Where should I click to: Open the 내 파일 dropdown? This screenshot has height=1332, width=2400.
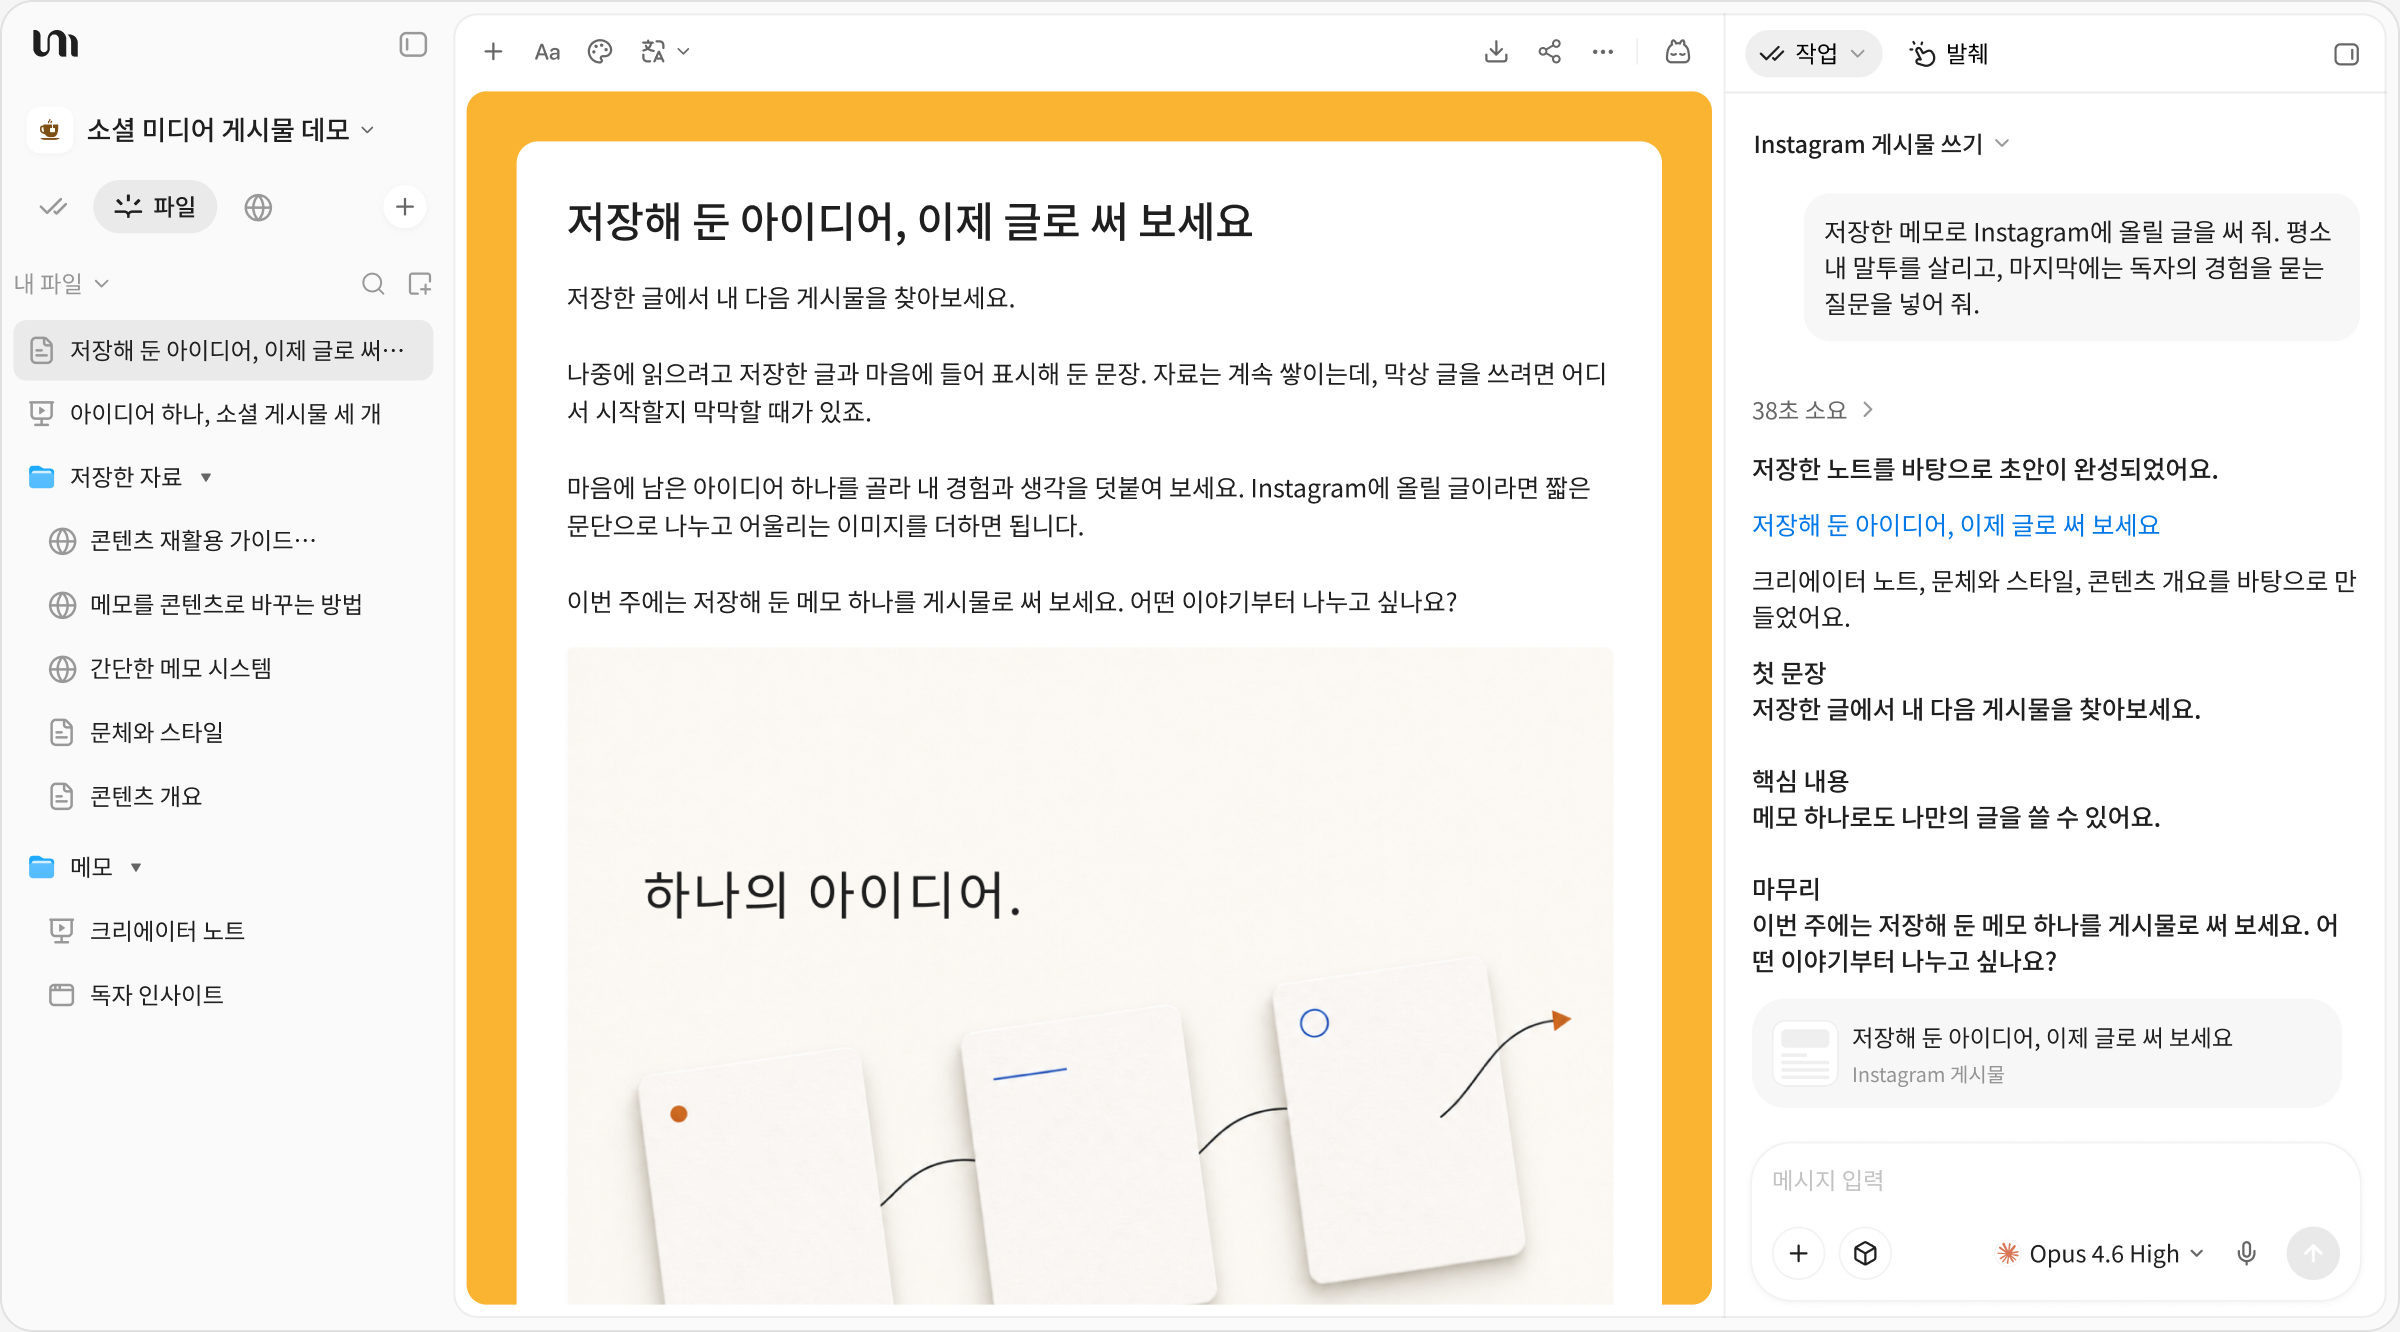point(61,284)
